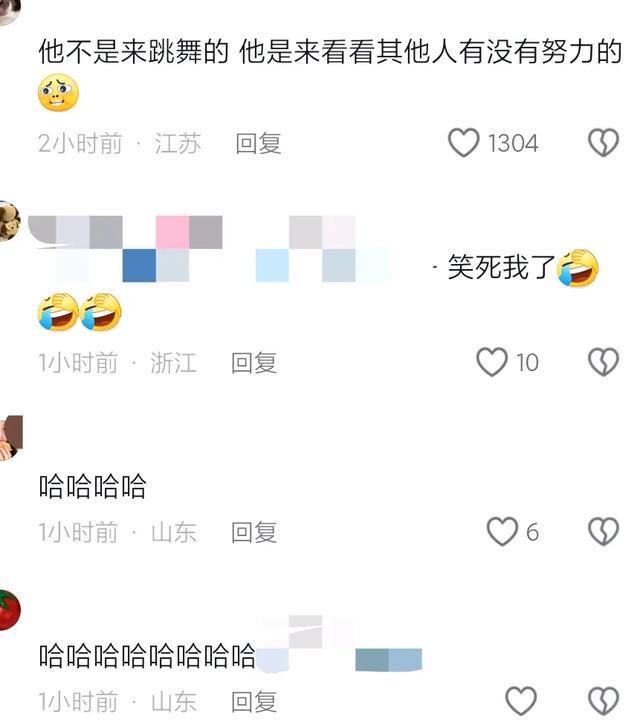
Task: Reply to the 浙江 comment via 回复
Action: [x=254, y=363]
